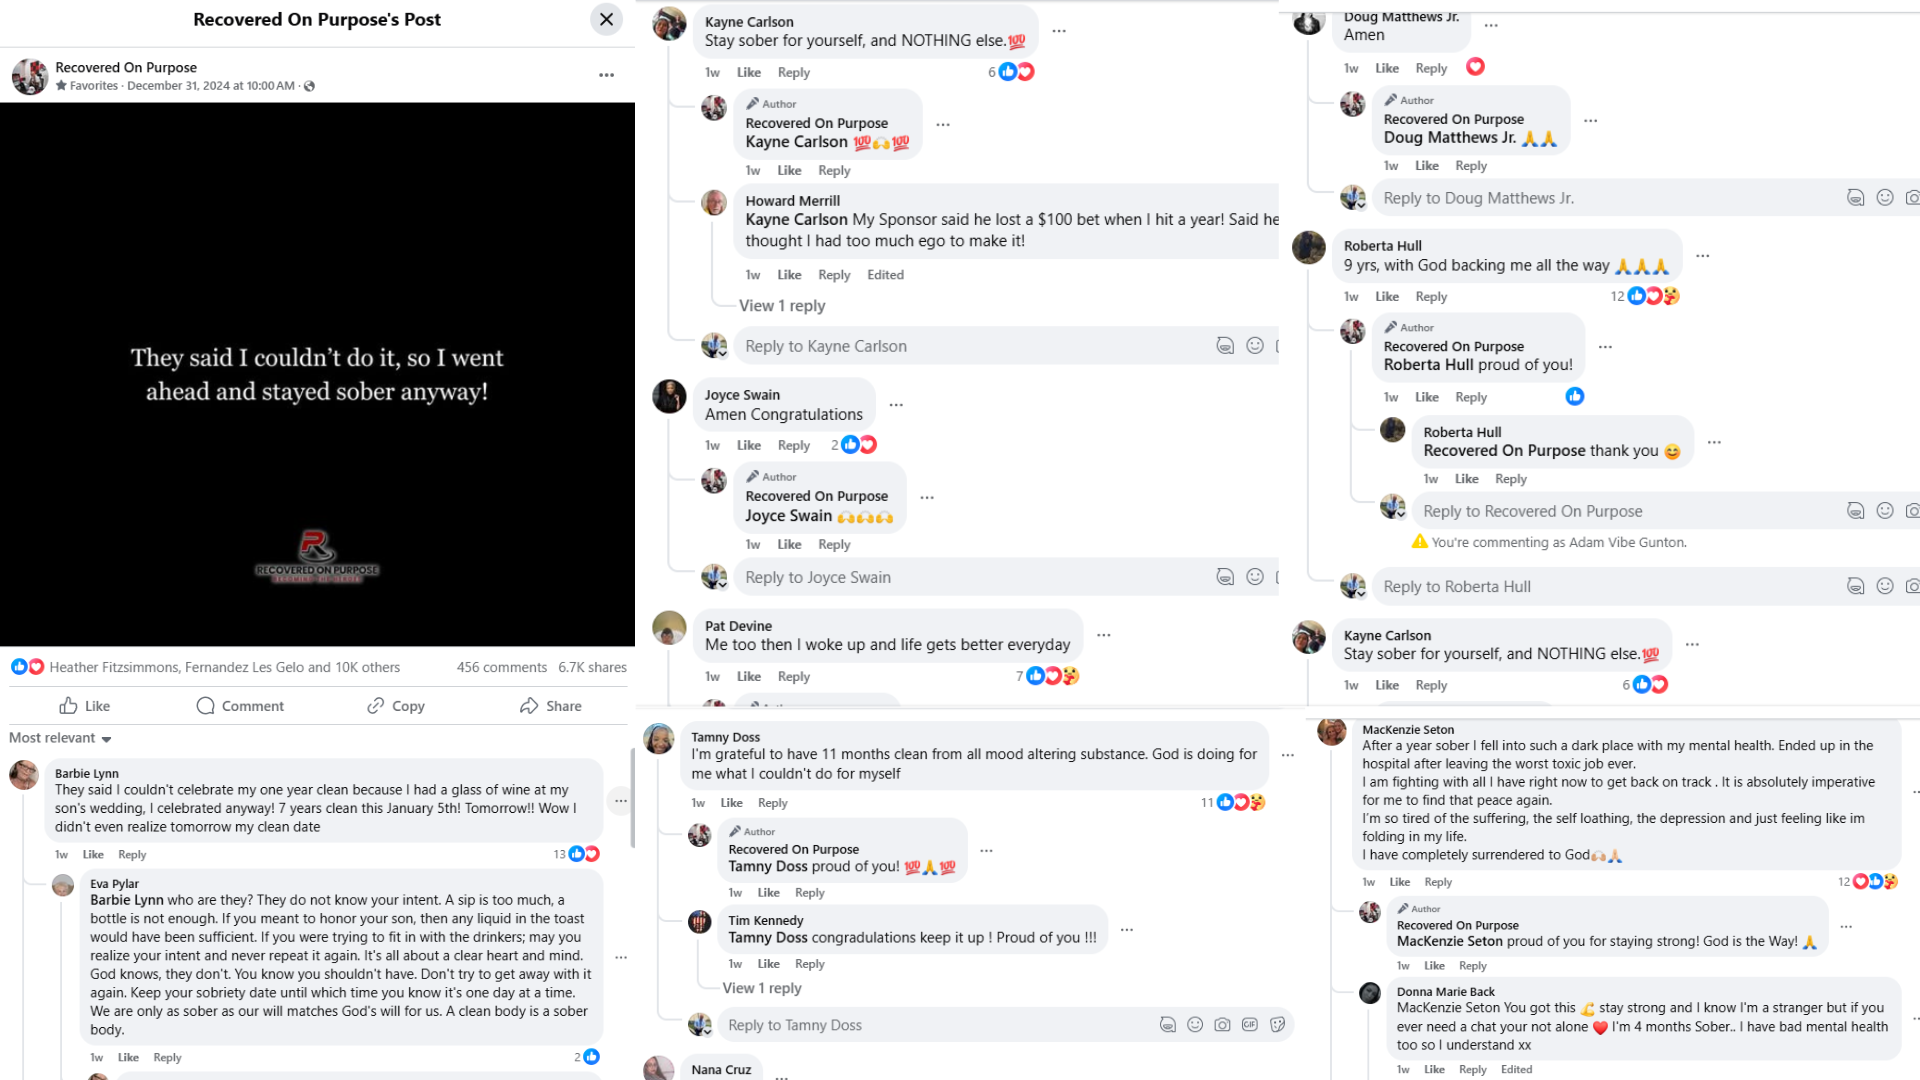Like Pat Devine's comment
The height and width of the screenshot is (1080, 1920).
point(748,676)
